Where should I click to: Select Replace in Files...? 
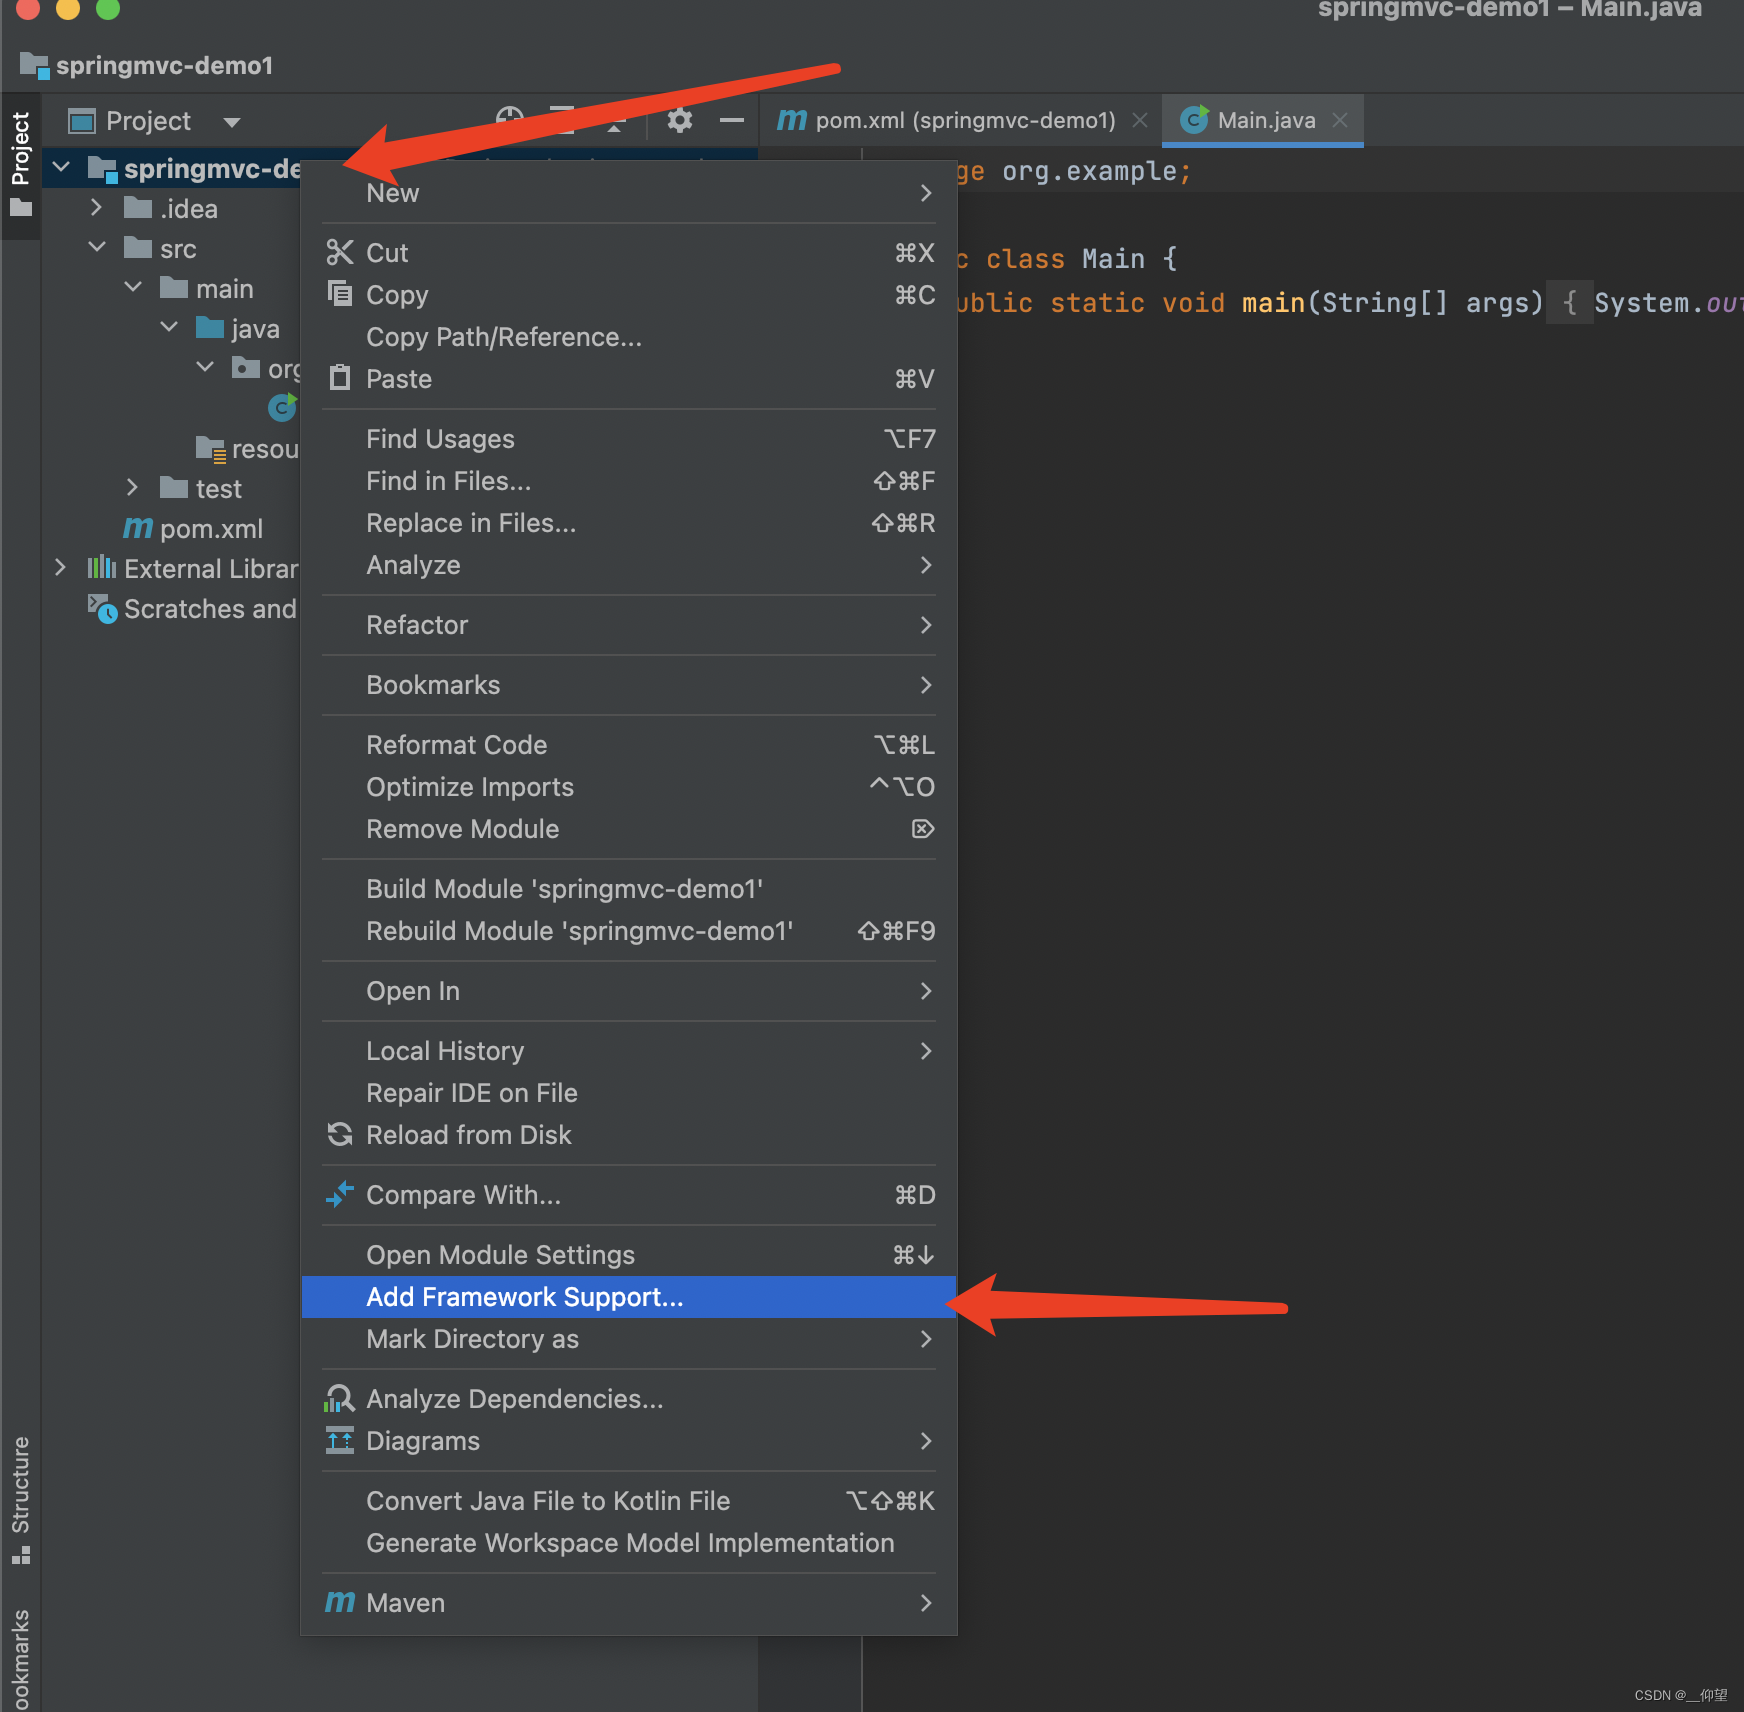(x=629, y=523)
